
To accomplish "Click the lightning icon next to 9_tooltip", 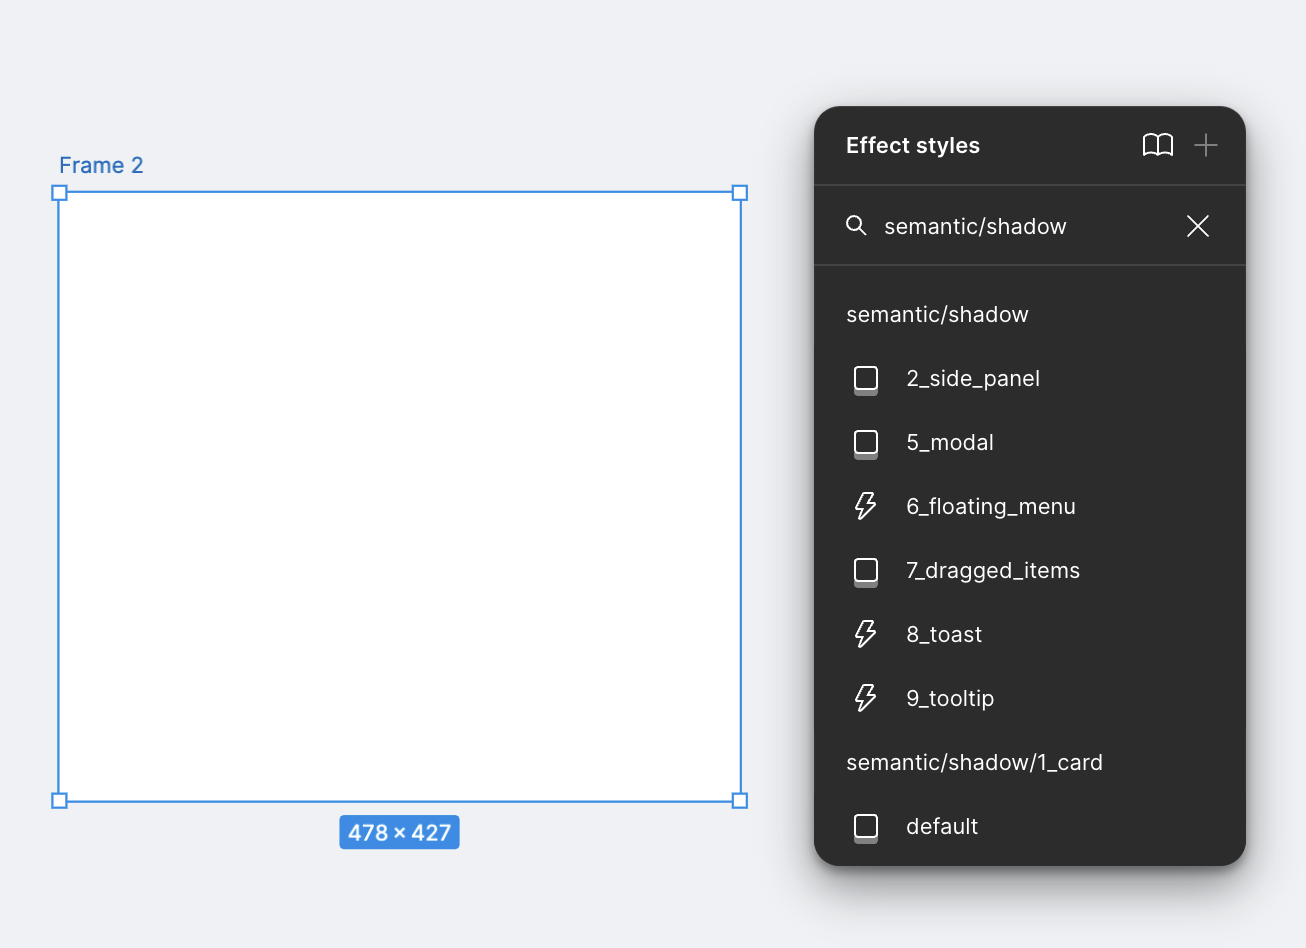I will [x=865, y=698].
